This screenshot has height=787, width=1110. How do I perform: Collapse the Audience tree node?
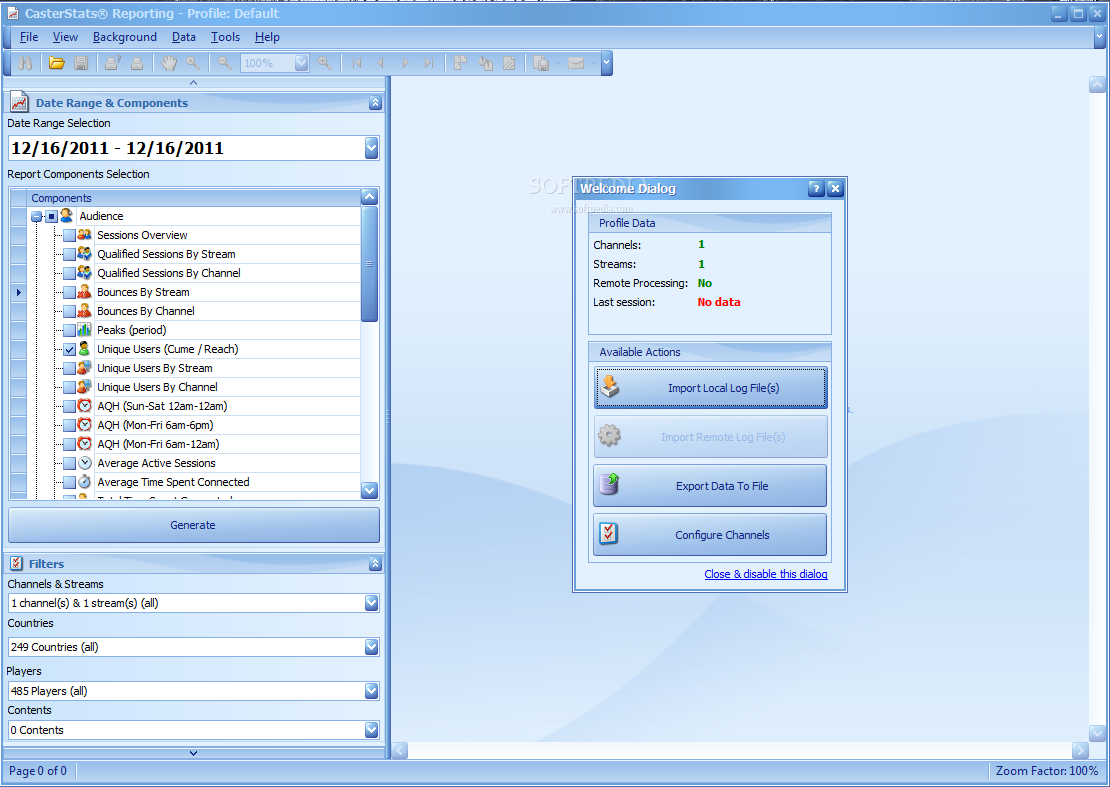click(x=37, y=217)
